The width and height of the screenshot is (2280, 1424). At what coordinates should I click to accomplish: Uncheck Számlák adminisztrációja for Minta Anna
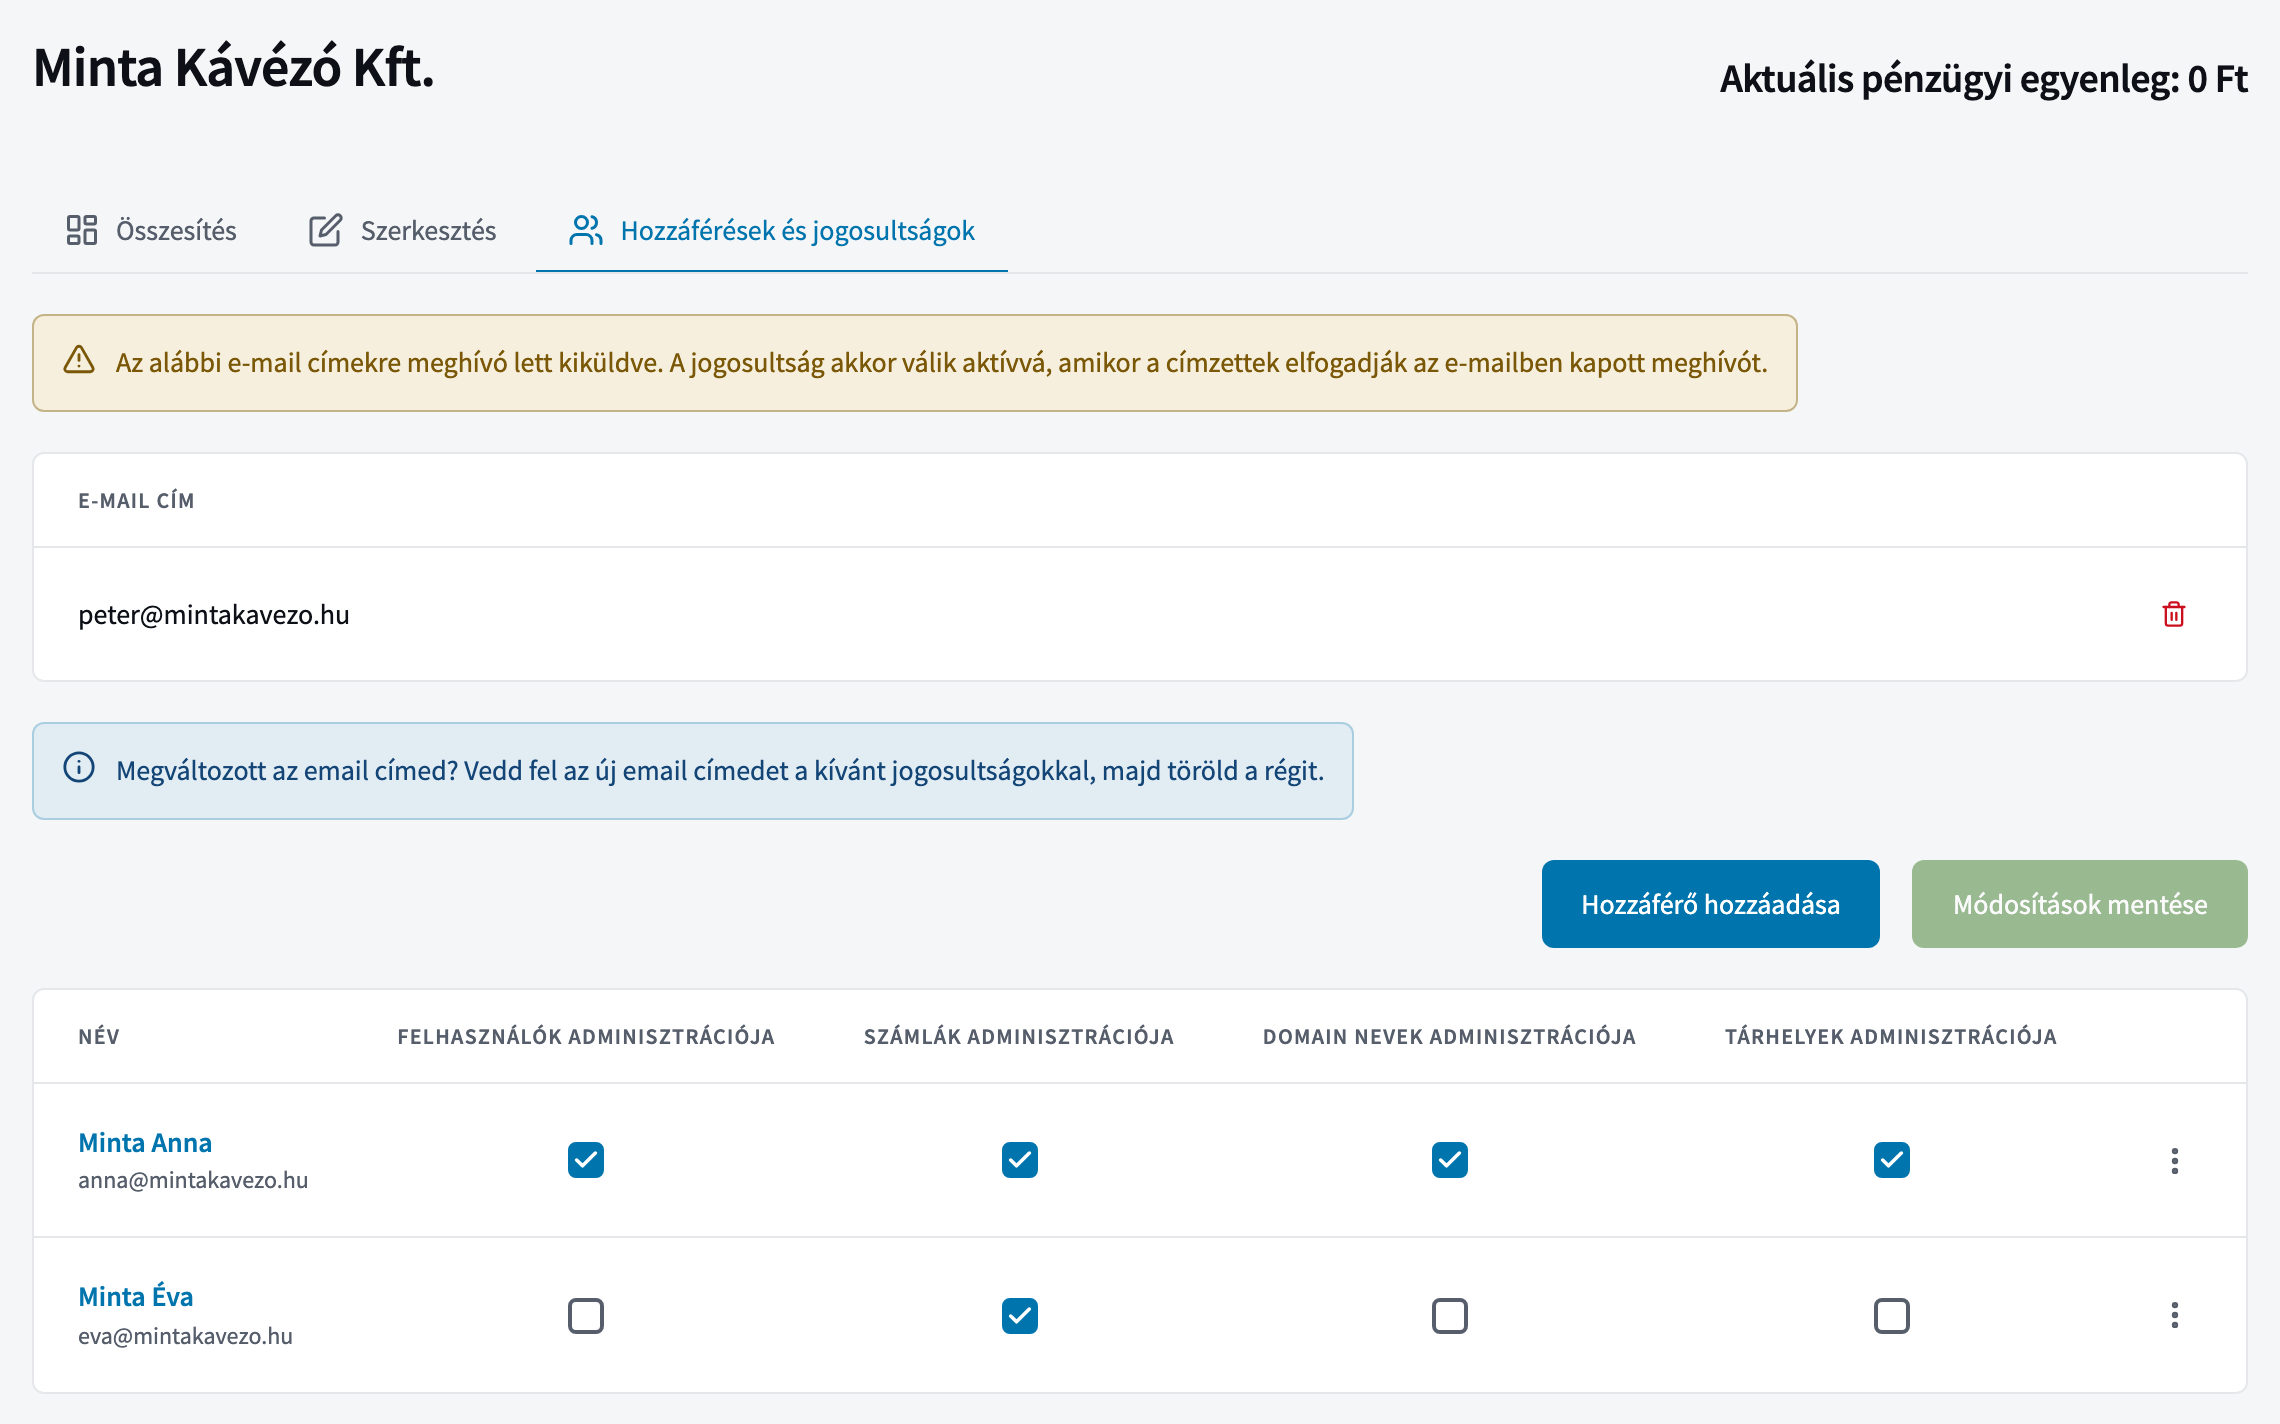(x=1020, y=1160)
